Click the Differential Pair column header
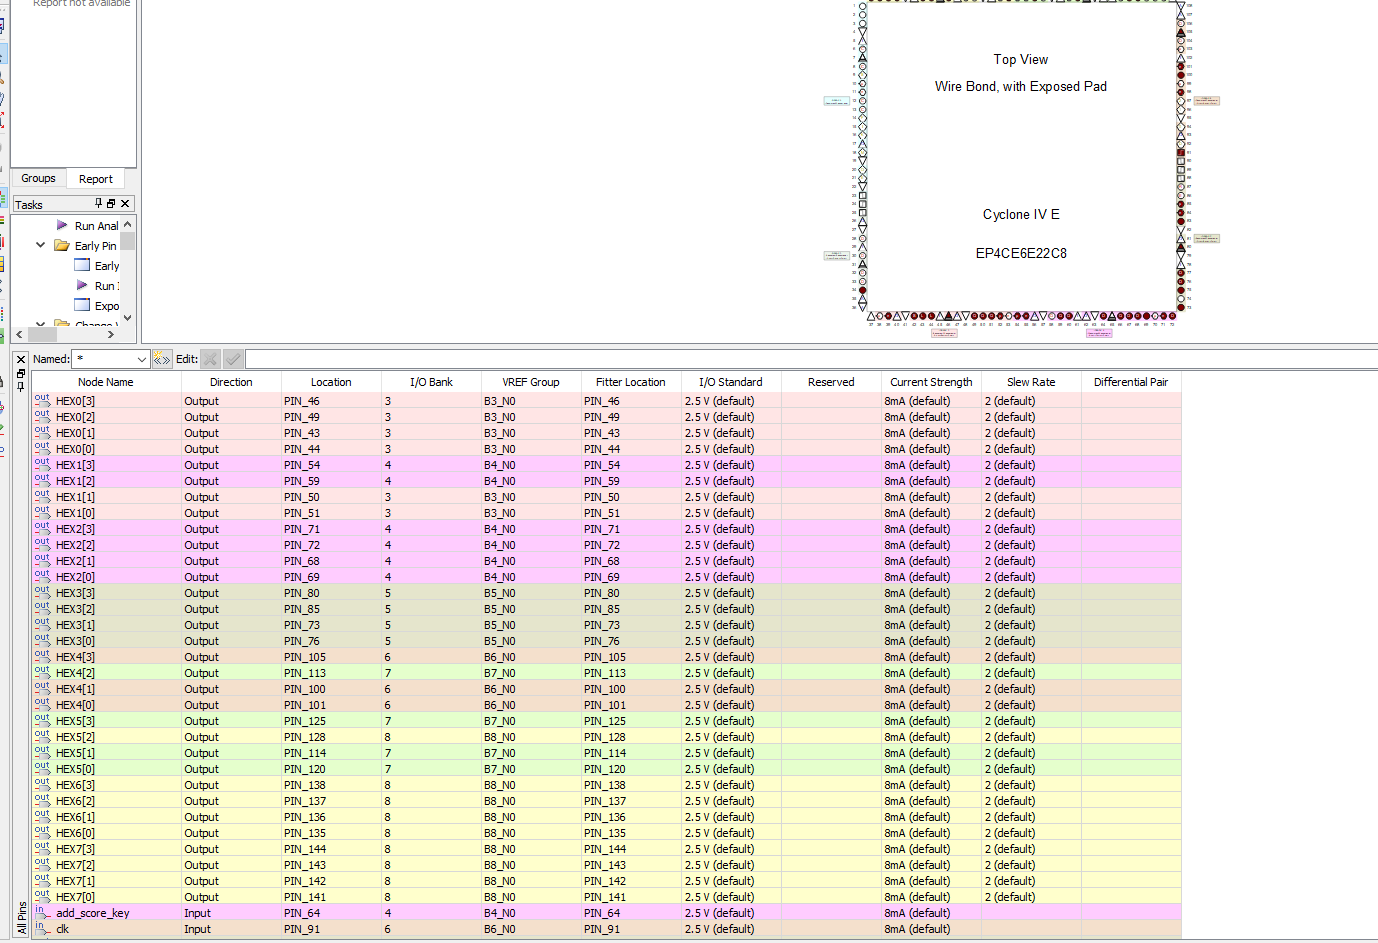The height and width of the screenshot is (943, 1378). (x=1131, y=382)
